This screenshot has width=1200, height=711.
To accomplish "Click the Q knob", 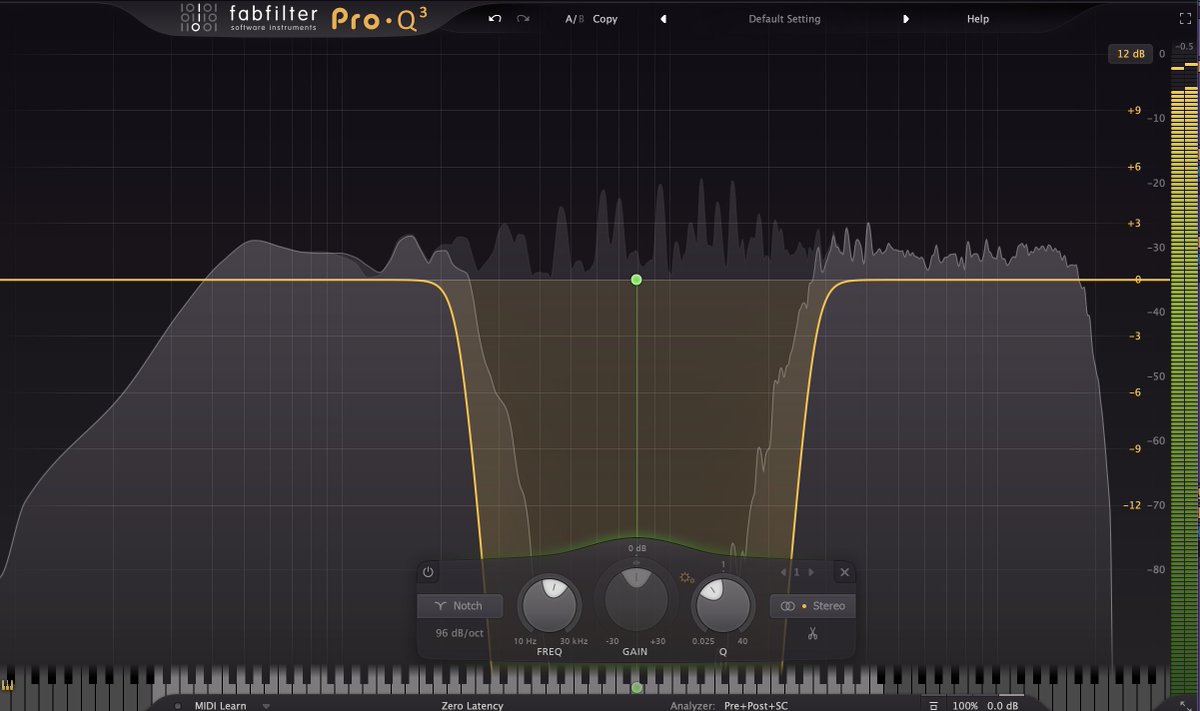I will click(722, 604).
